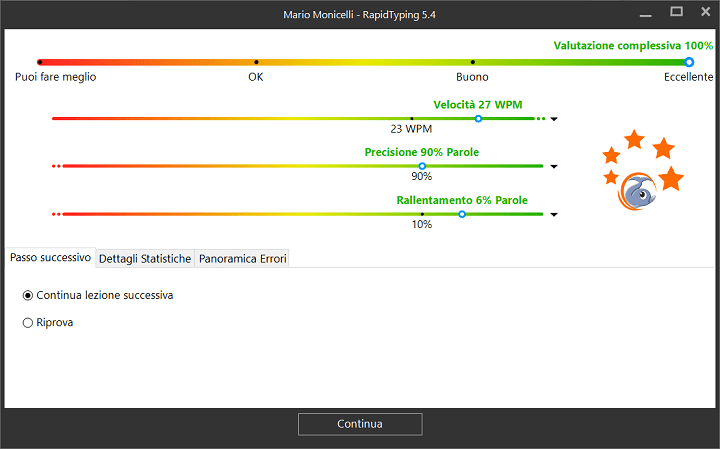Click the Buono point on rating scale
This screenshot has width=720, height=449.
tap(472, 62)
